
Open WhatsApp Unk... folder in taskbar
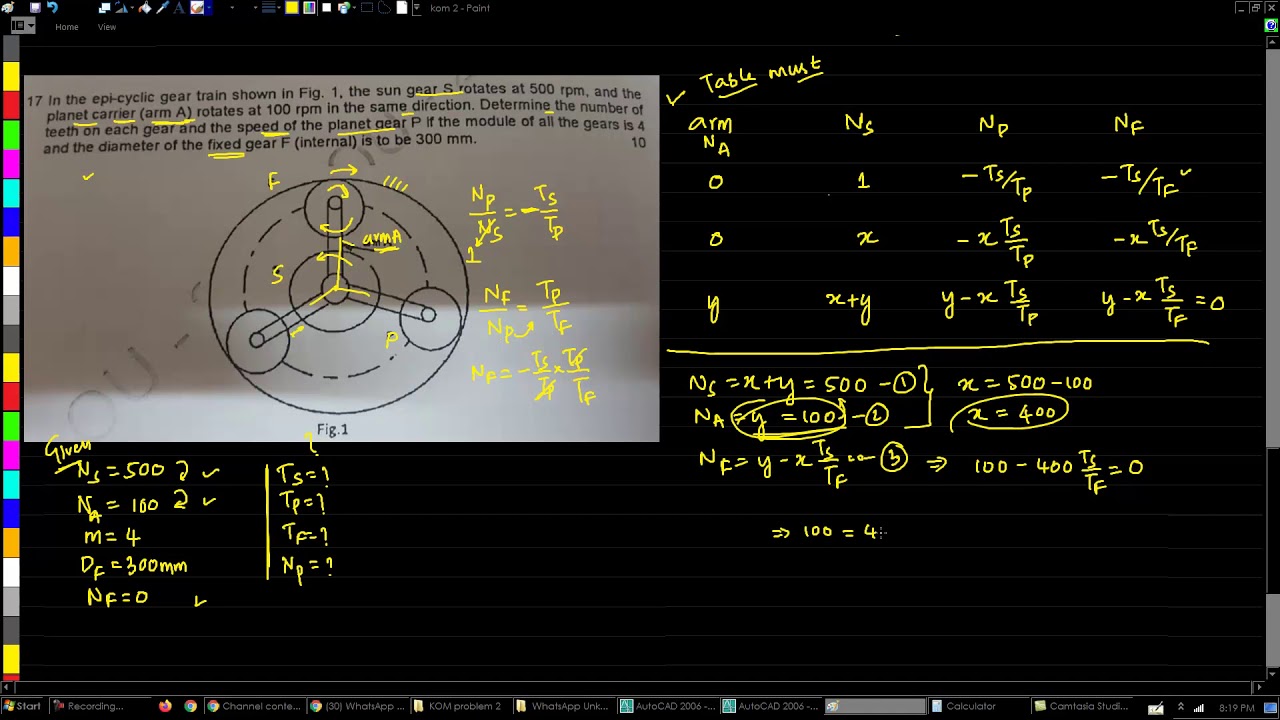point(563,706)
